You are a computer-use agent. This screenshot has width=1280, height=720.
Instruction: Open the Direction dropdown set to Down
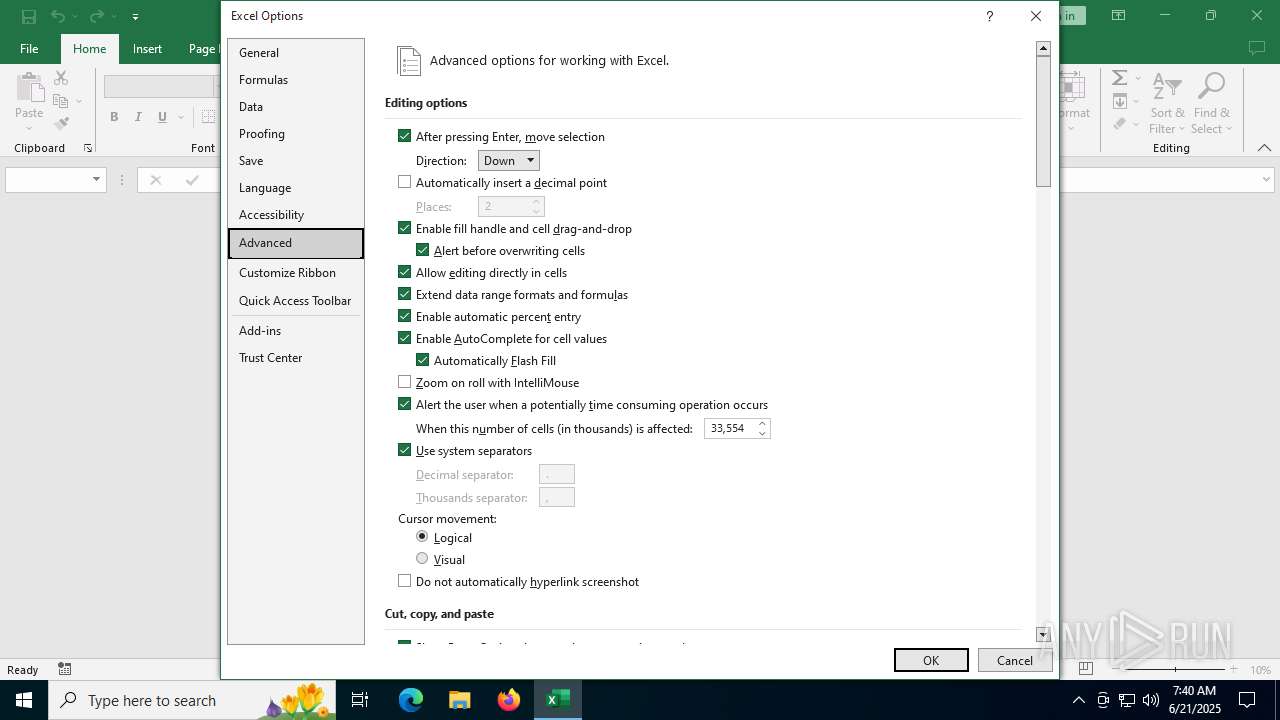click(x=509, y=160)
